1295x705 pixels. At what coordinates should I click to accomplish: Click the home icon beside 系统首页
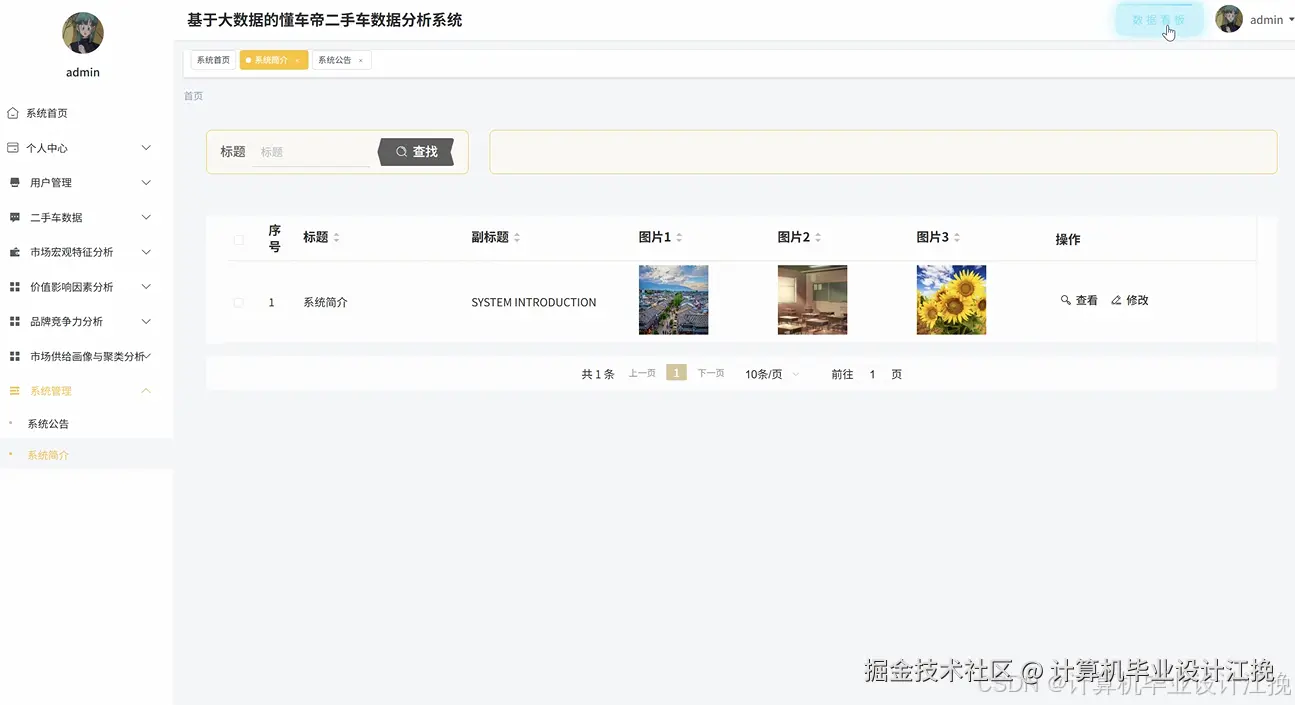coord(13,113)
